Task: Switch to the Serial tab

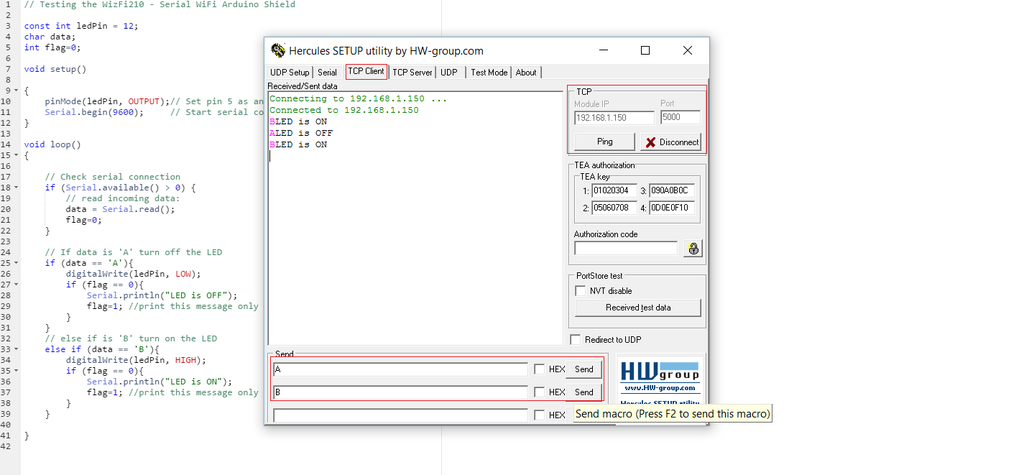Action: [x=327, y=73]
